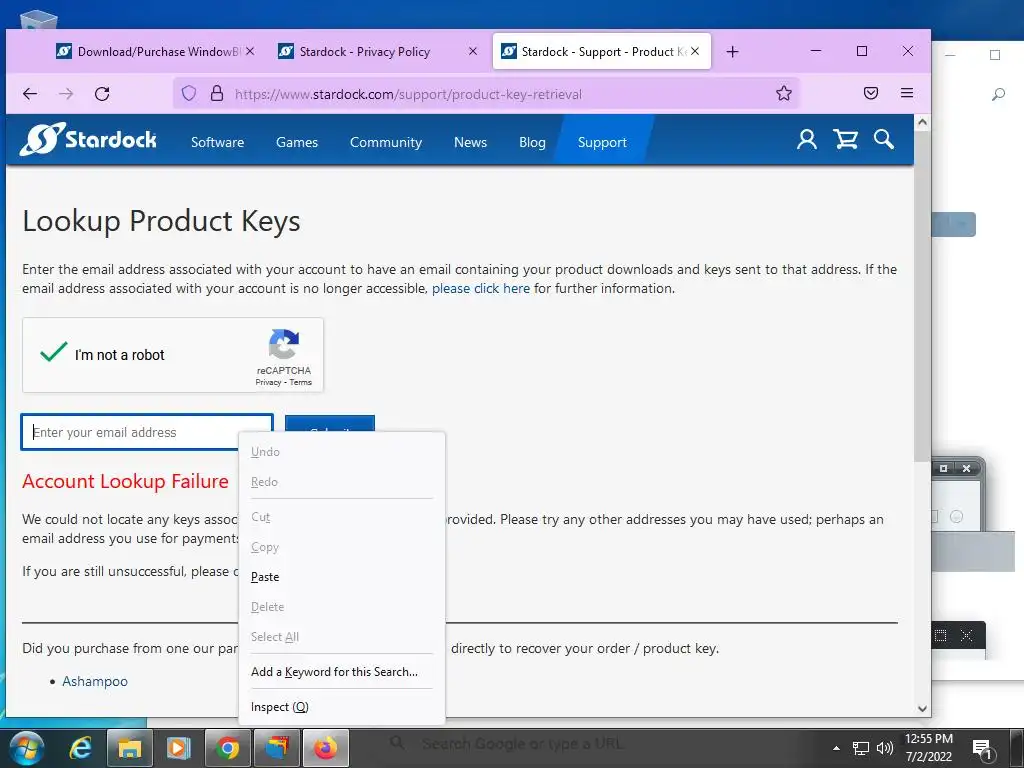Focus the email address input field
1024x768 pixels.
(147, 432)
